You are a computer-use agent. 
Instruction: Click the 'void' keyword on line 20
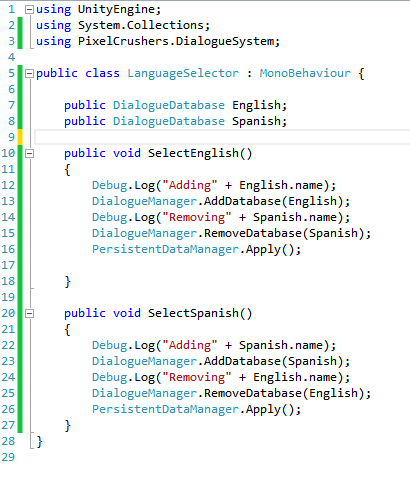pos(127,313)
